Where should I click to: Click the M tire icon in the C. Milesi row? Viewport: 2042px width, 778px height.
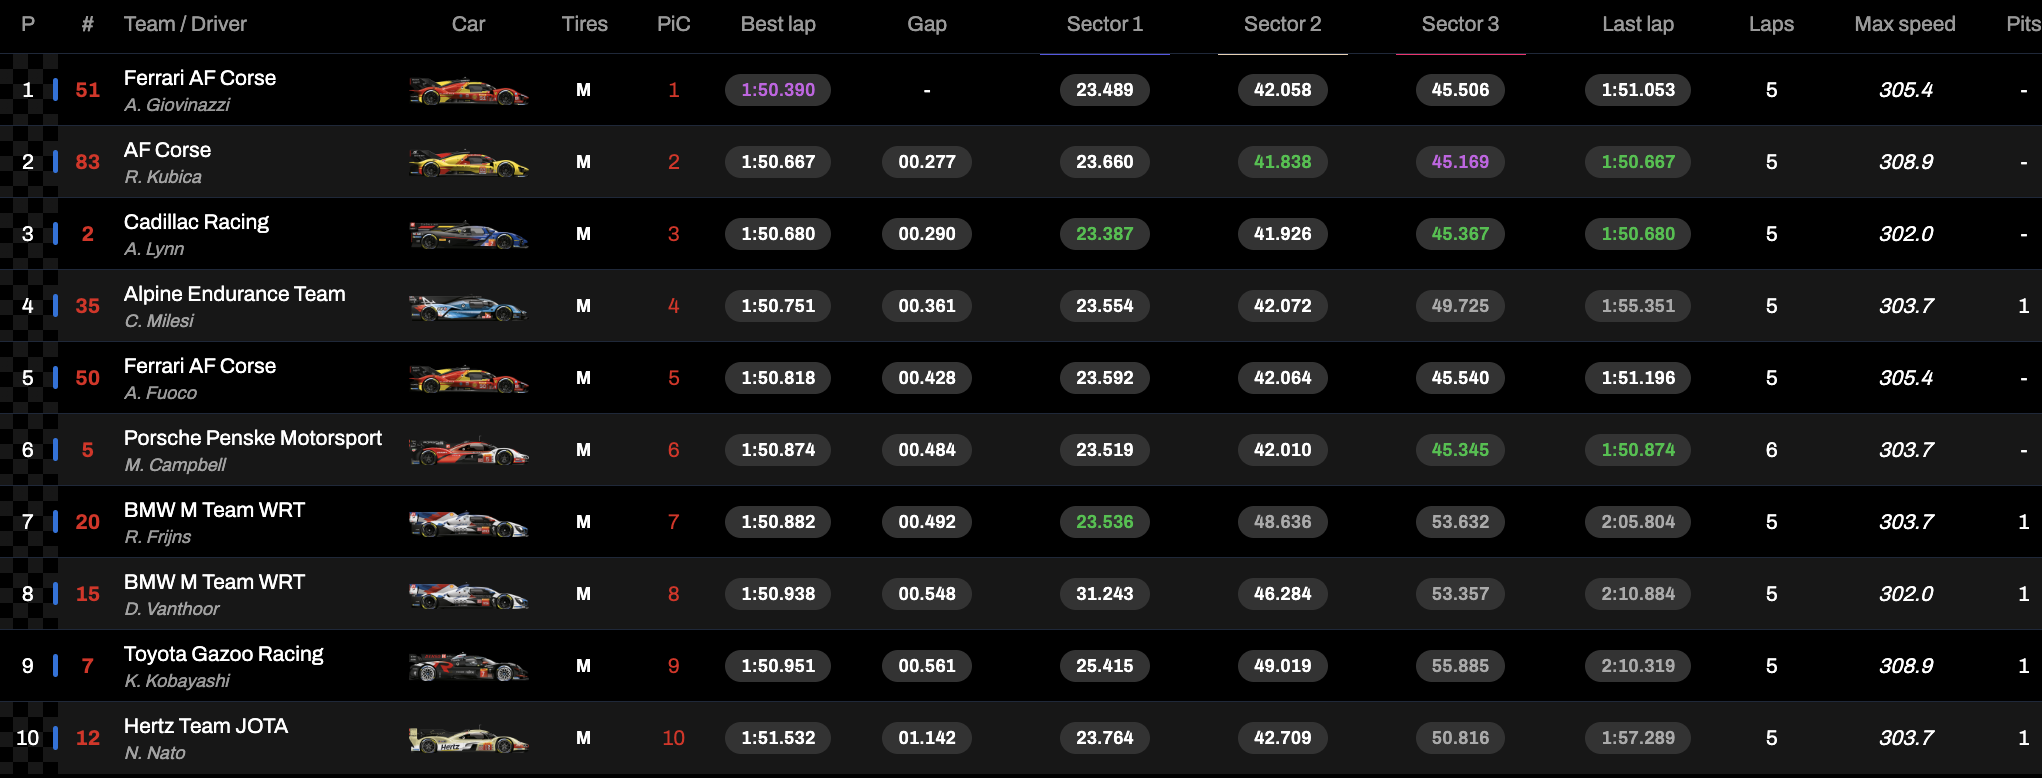click(x=583, y=306)
